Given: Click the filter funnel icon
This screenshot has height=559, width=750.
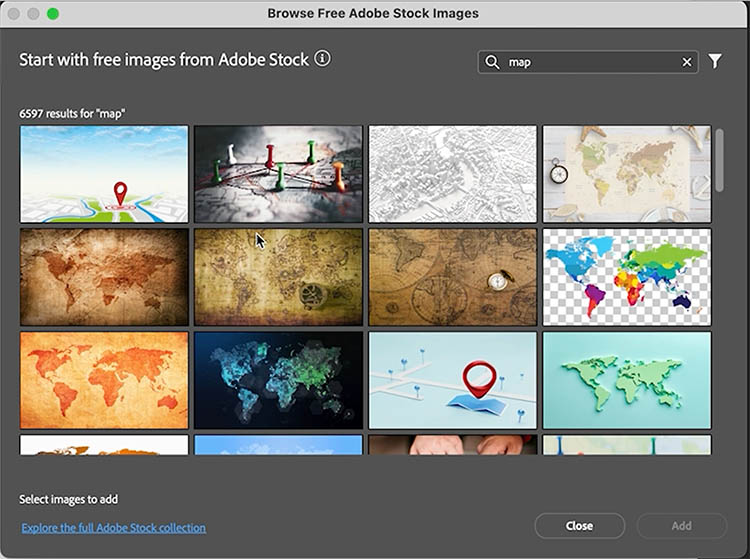Looking at the screenshot, I should pyautogui.click(x=715, y=62).
